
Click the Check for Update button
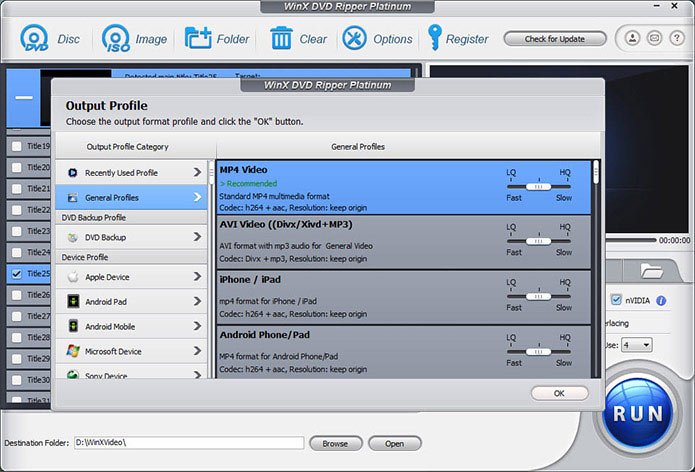tap(554, 39)
